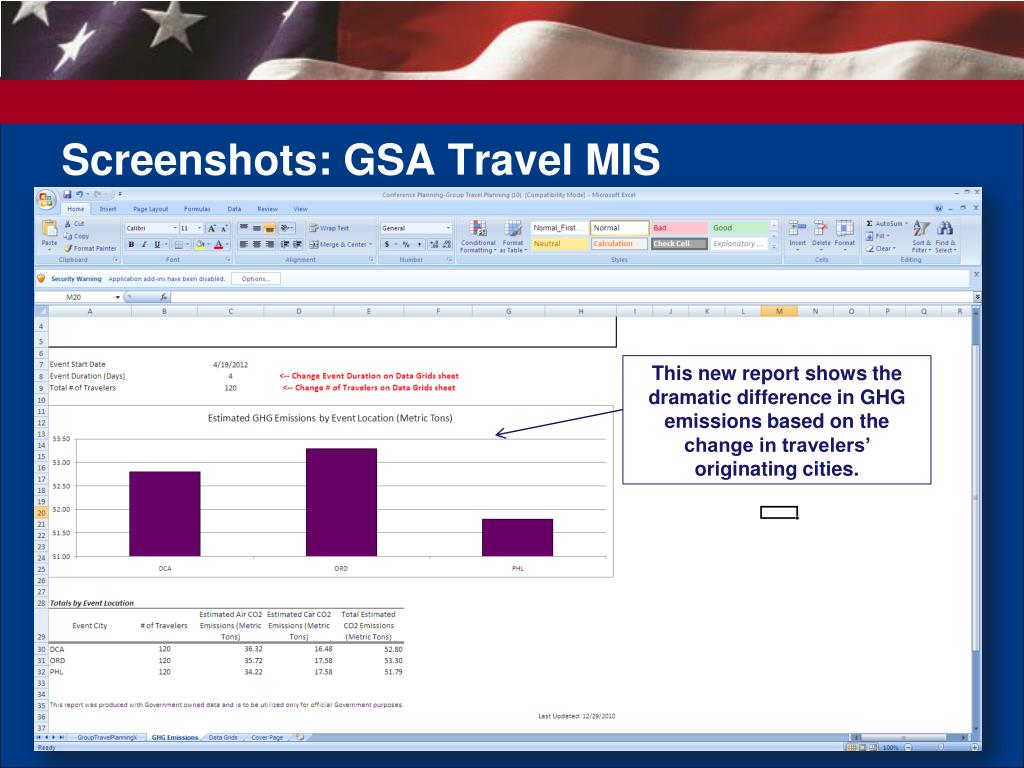Click Grow Font large A icon

tap(212, 229)
